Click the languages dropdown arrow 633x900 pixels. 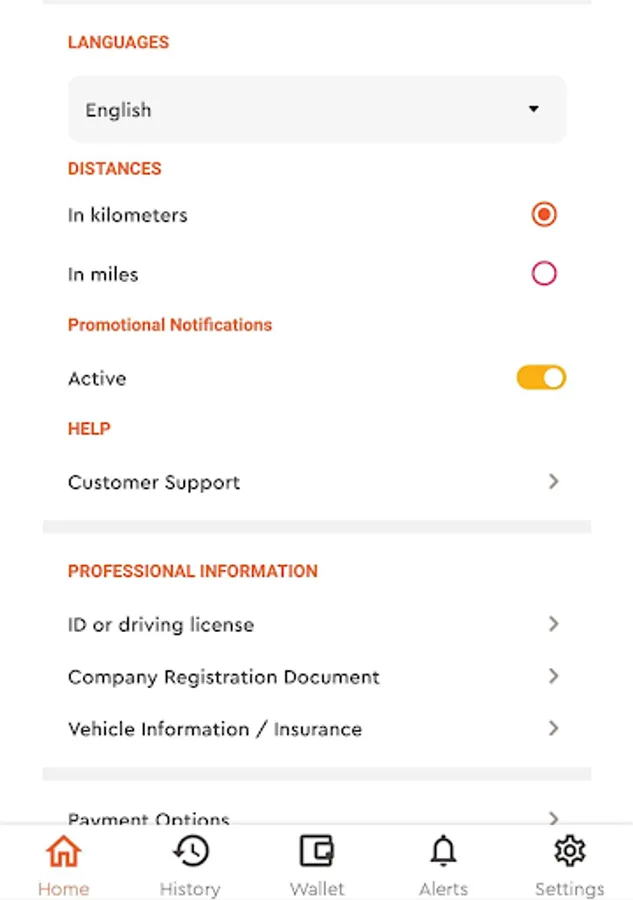pyautogui.click(x=534, y=110)
